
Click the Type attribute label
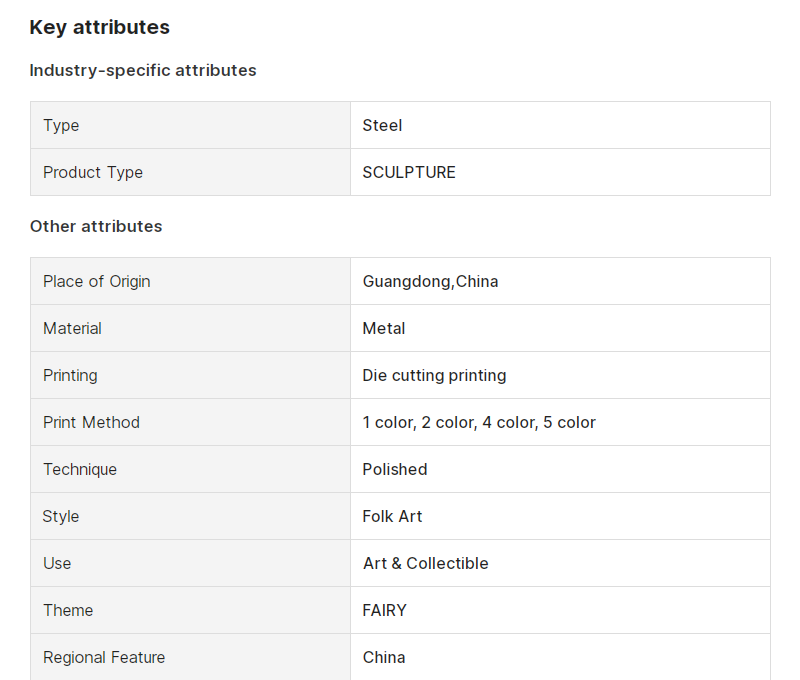click(61, 125)
